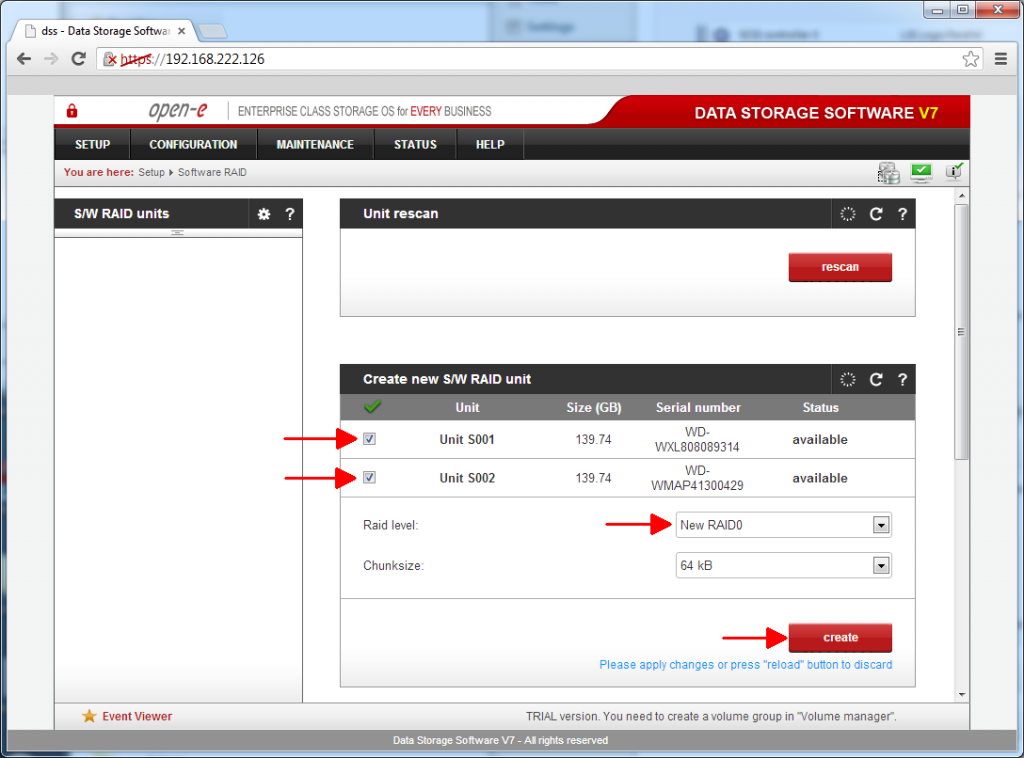
Task: Expand the browser menu at top right
Action: coord(1000,59)
